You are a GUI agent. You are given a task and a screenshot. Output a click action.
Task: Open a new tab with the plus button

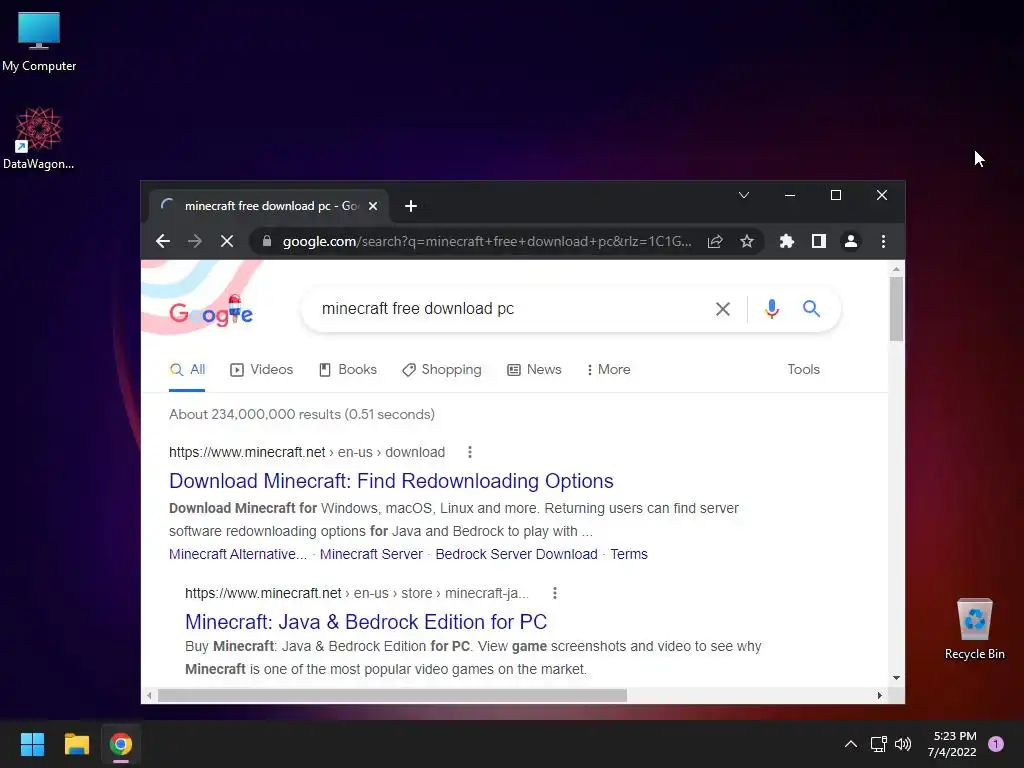(411, 206)
